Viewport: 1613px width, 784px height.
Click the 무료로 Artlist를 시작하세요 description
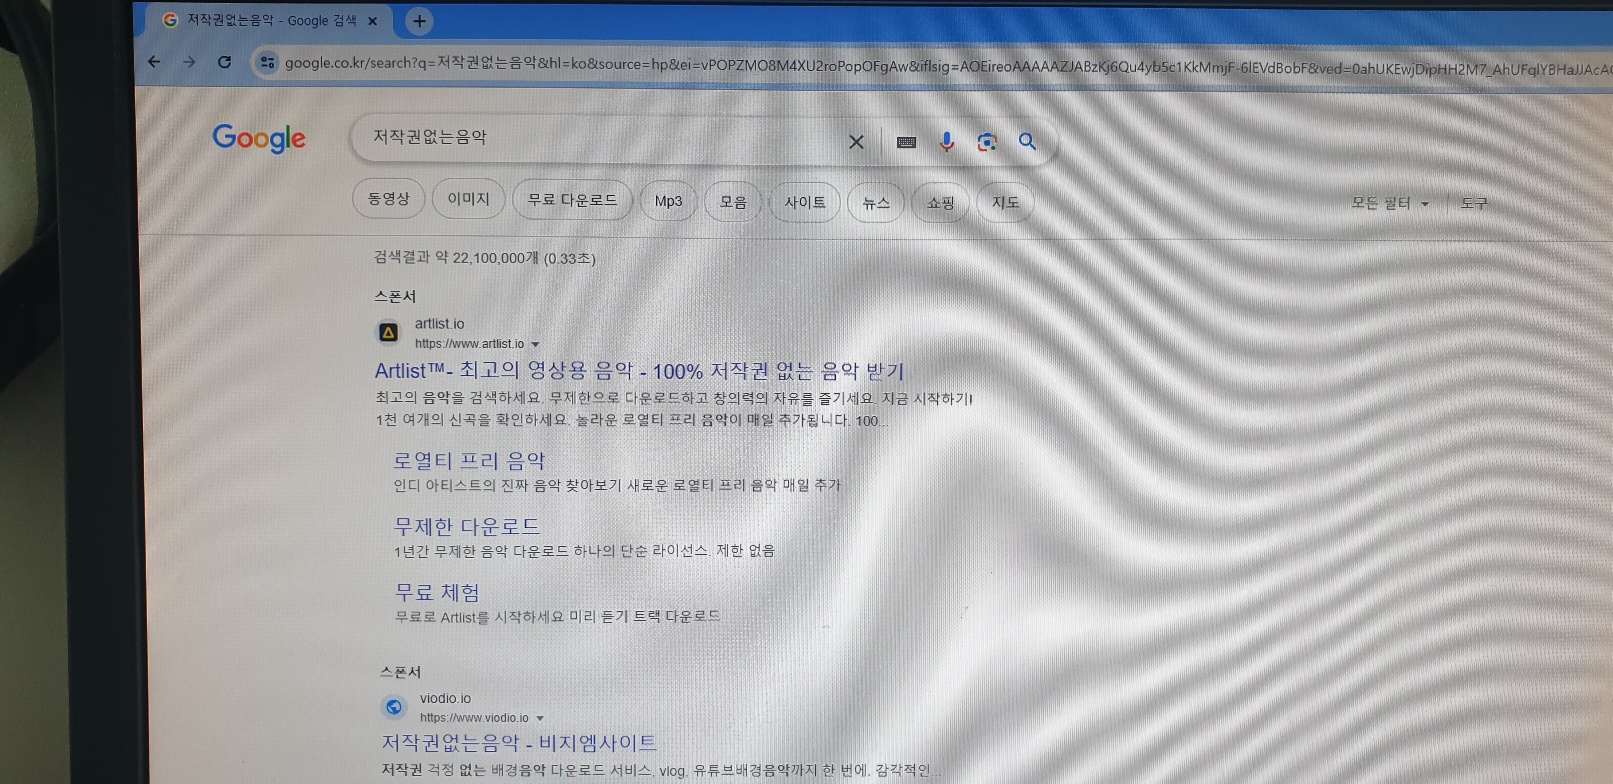coord(557,617)
